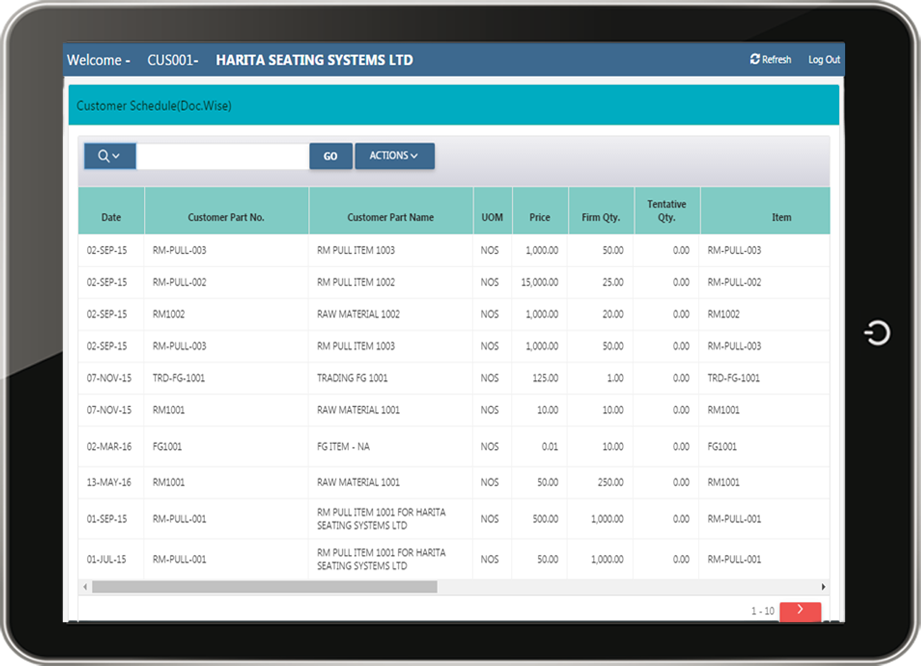Select the 0.01 price cell

tap(550, 446)
